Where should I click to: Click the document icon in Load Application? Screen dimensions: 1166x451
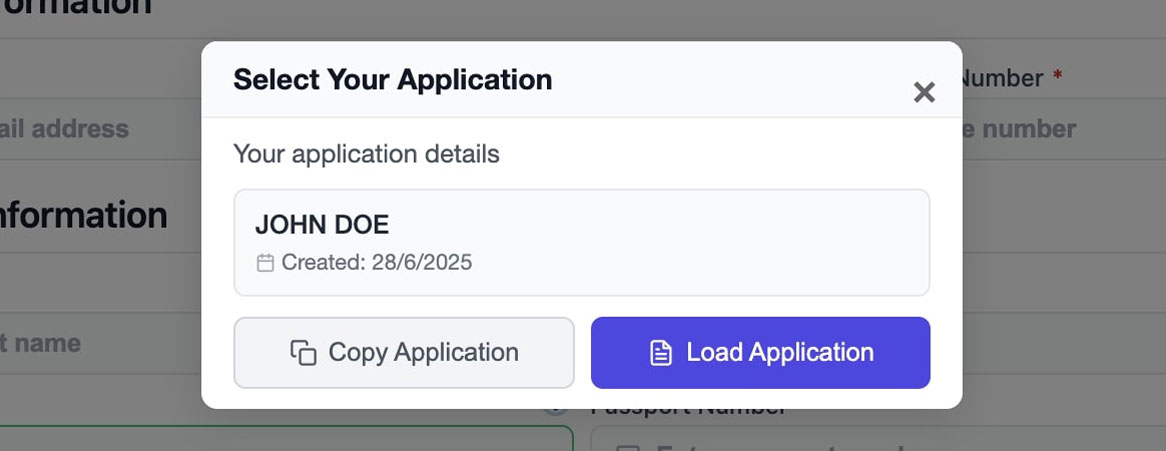tap(660, 353)
